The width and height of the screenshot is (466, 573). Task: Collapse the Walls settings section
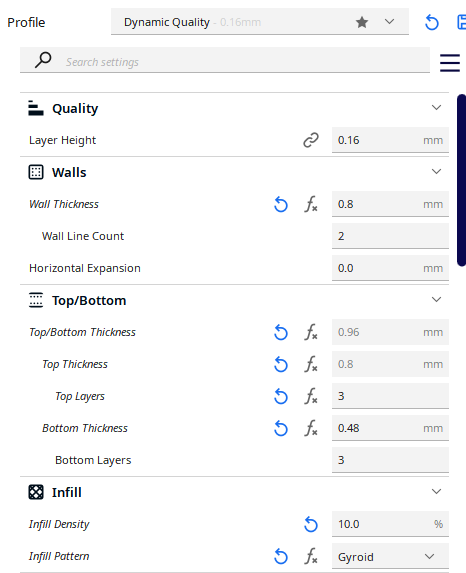pyautogui.click(x=436, y=172)
